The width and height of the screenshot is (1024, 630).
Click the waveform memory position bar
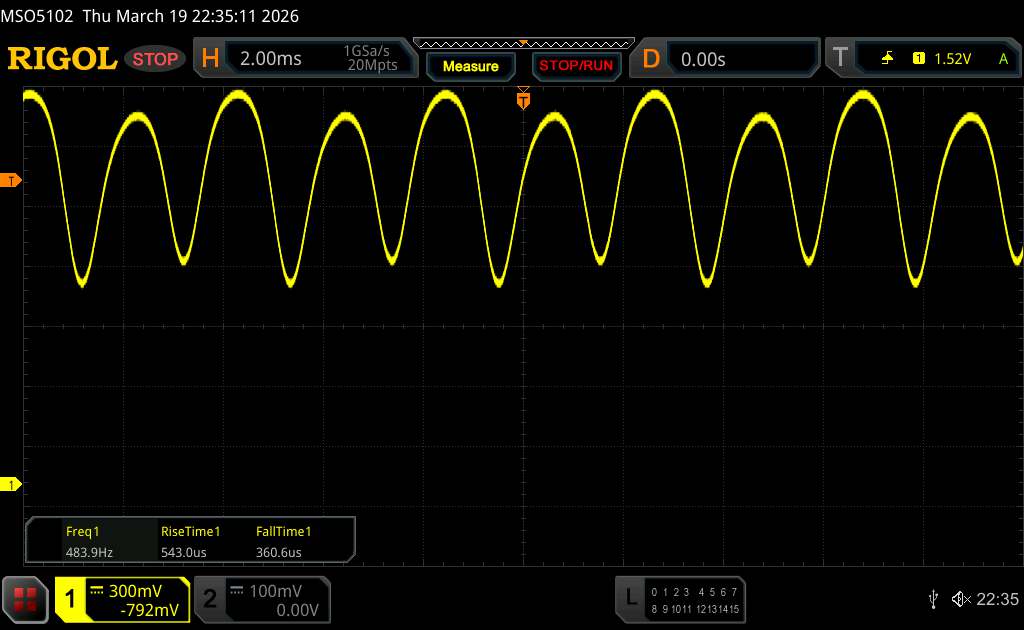coord(523,43)
